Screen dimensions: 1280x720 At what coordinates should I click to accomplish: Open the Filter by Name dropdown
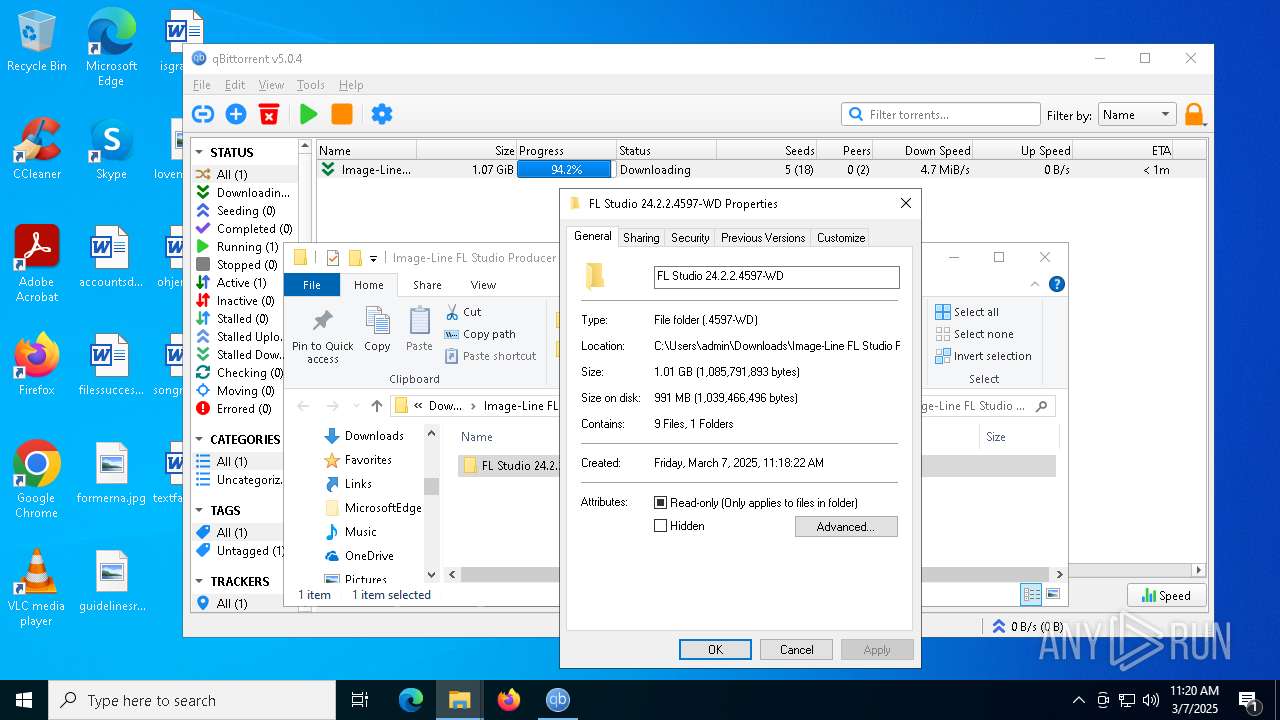pos(1137,115)
